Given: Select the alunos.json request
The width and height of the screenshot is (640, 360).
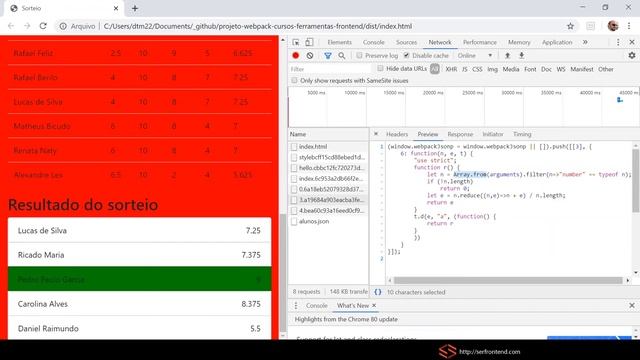Looking at the screenshot, I should (329, 221).
